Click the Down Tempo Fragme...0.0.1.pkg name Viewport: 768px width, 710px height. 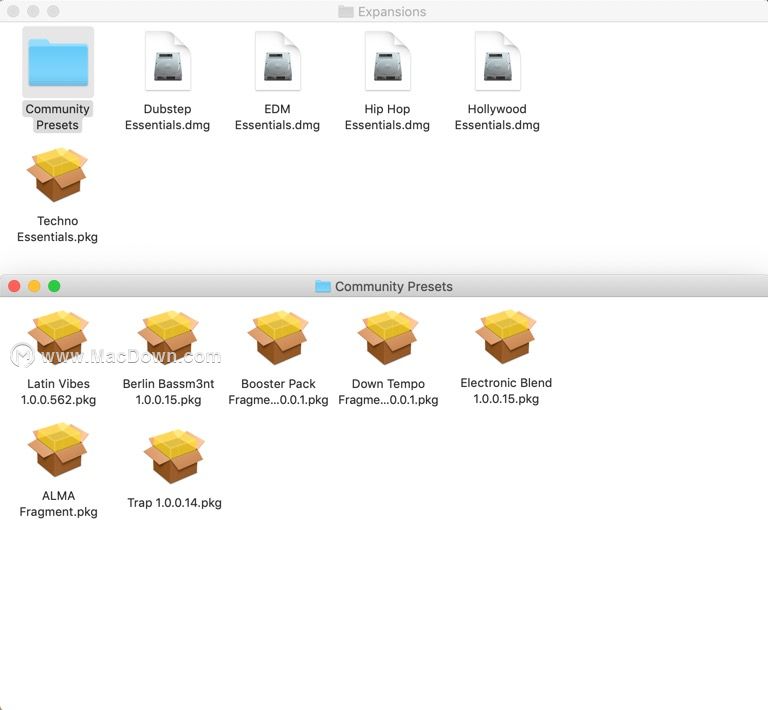(388, 391)
